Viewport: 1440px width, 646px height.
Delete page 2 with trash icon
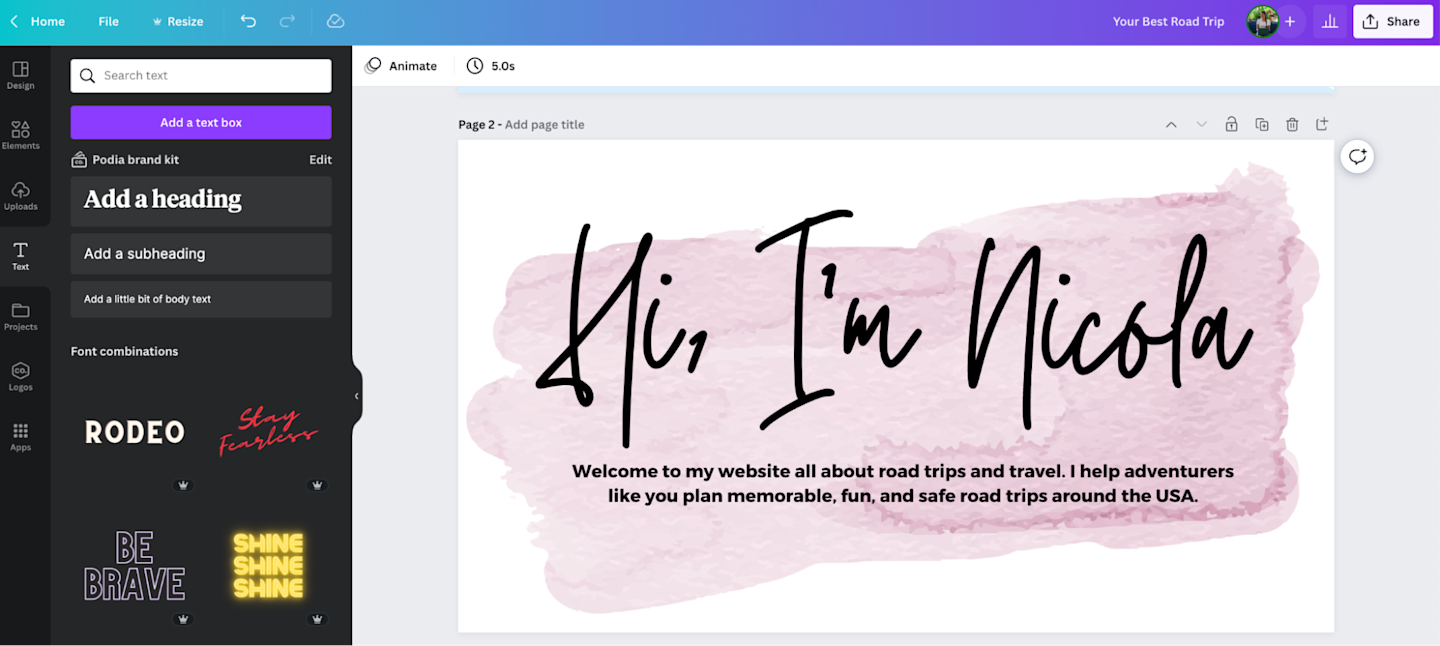1292,125
